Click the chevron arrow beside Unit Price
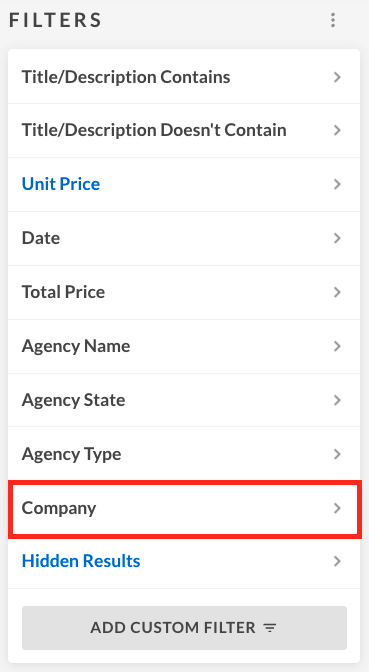This screenshot has height=672, width=369. (337, 184)
